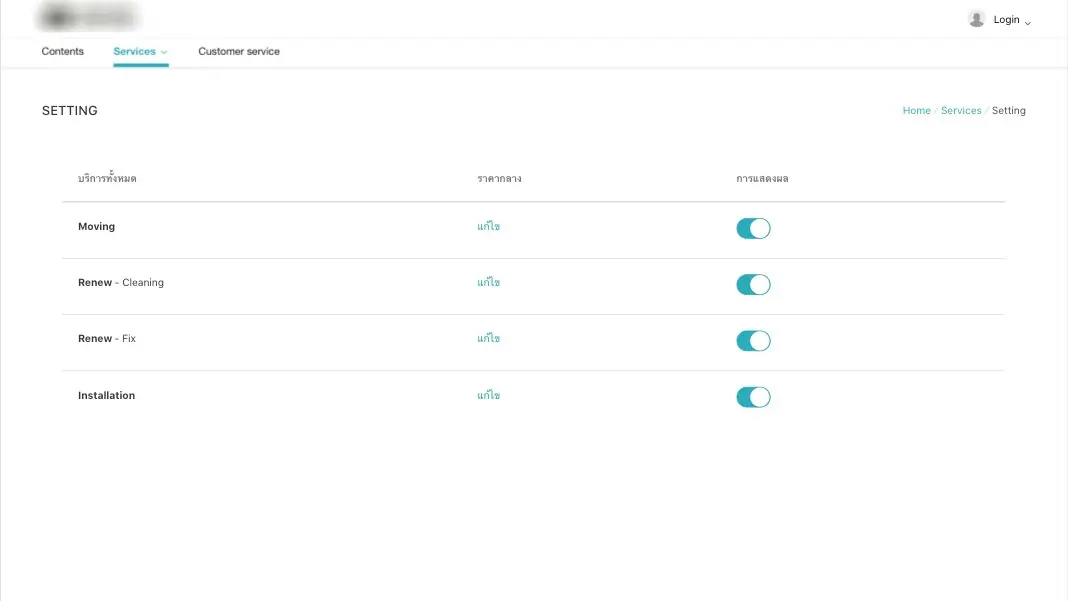Click the user avatar icon near Login
1068x601 pixels.
[x=976, y=18]
